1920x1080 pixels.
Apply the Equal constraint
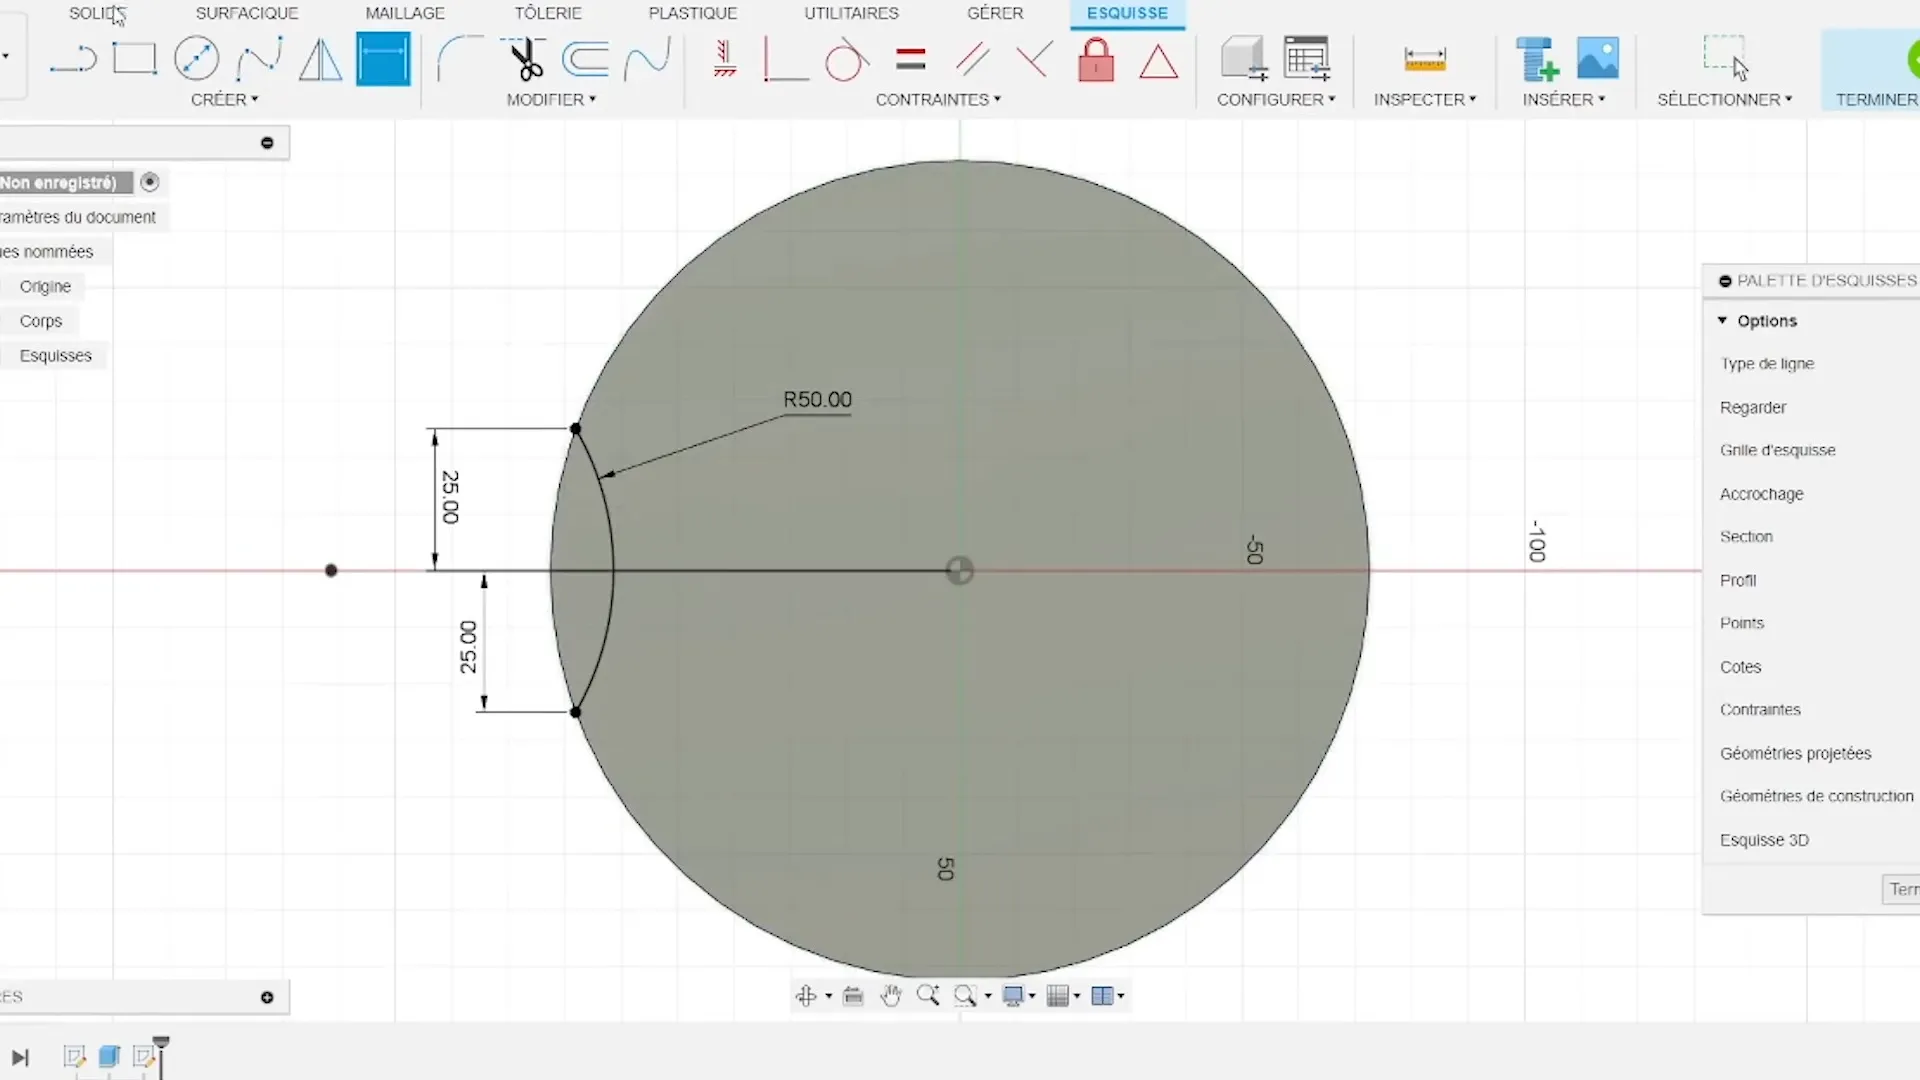point(910,59)
